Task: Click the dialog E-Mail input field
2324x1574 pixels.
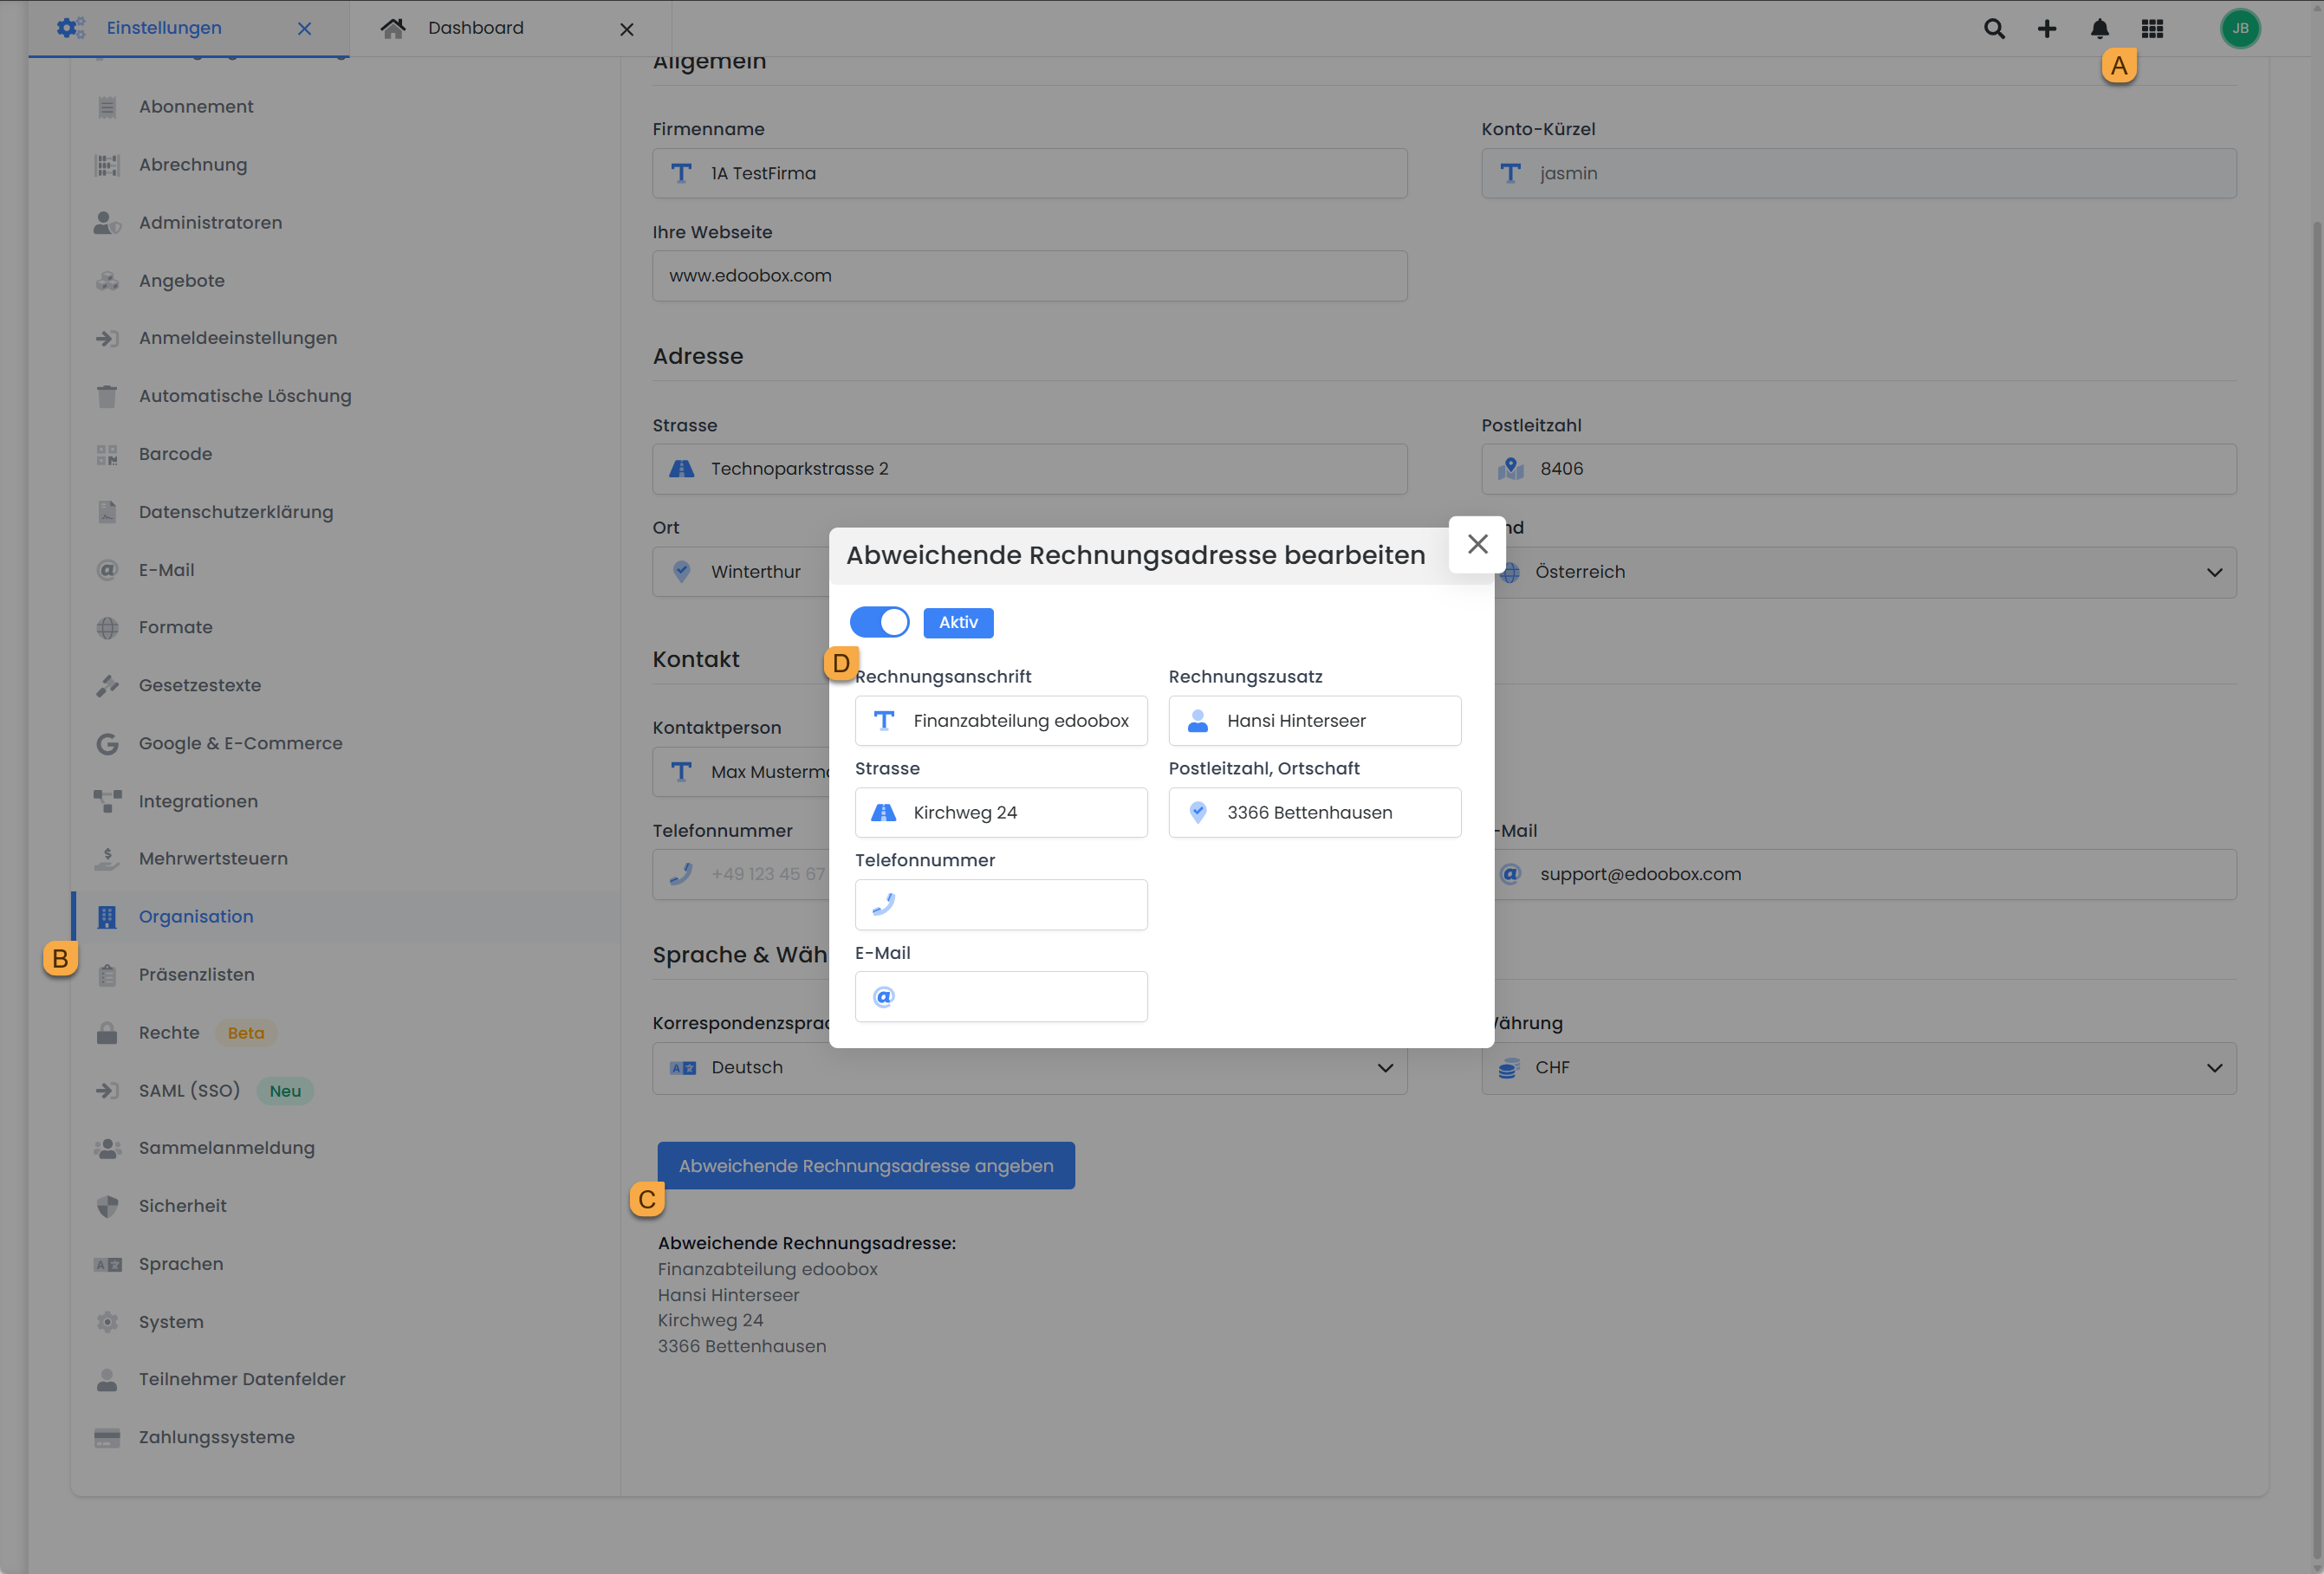Action: [1020, 997]
